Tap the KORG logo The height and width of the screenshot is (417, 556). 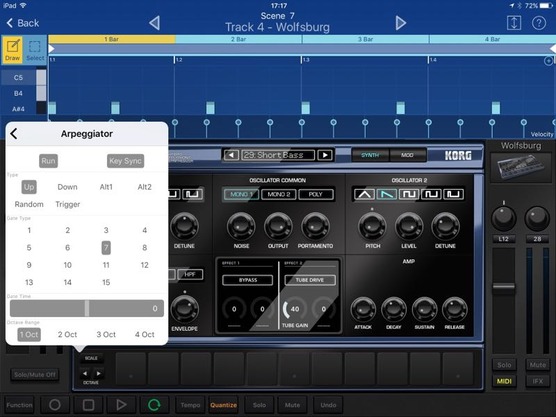pos(458,155)
